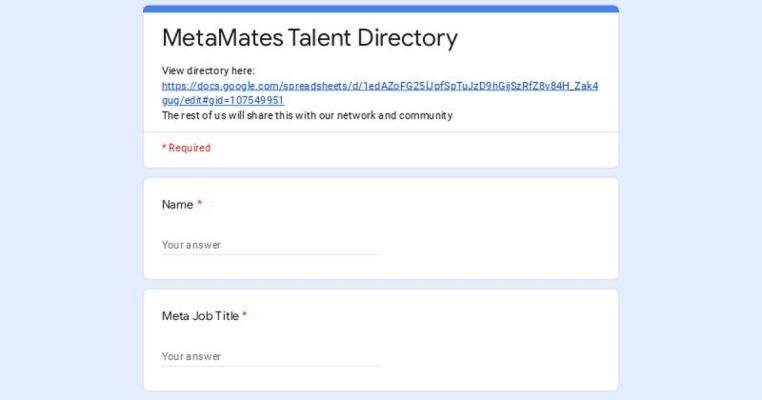Click the light blue background right of the form

tap(690, 200)
